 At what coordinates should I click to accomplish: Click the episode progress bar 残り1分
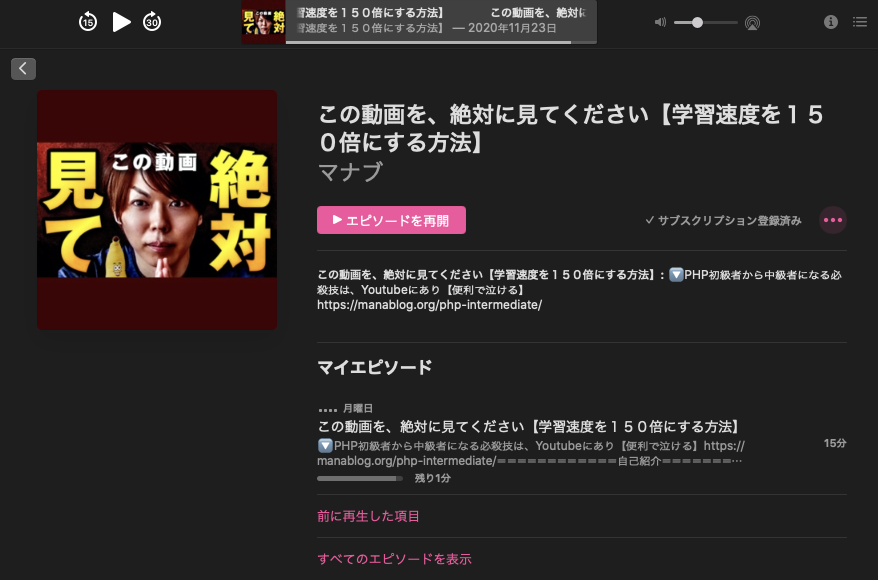click(360, 478)
